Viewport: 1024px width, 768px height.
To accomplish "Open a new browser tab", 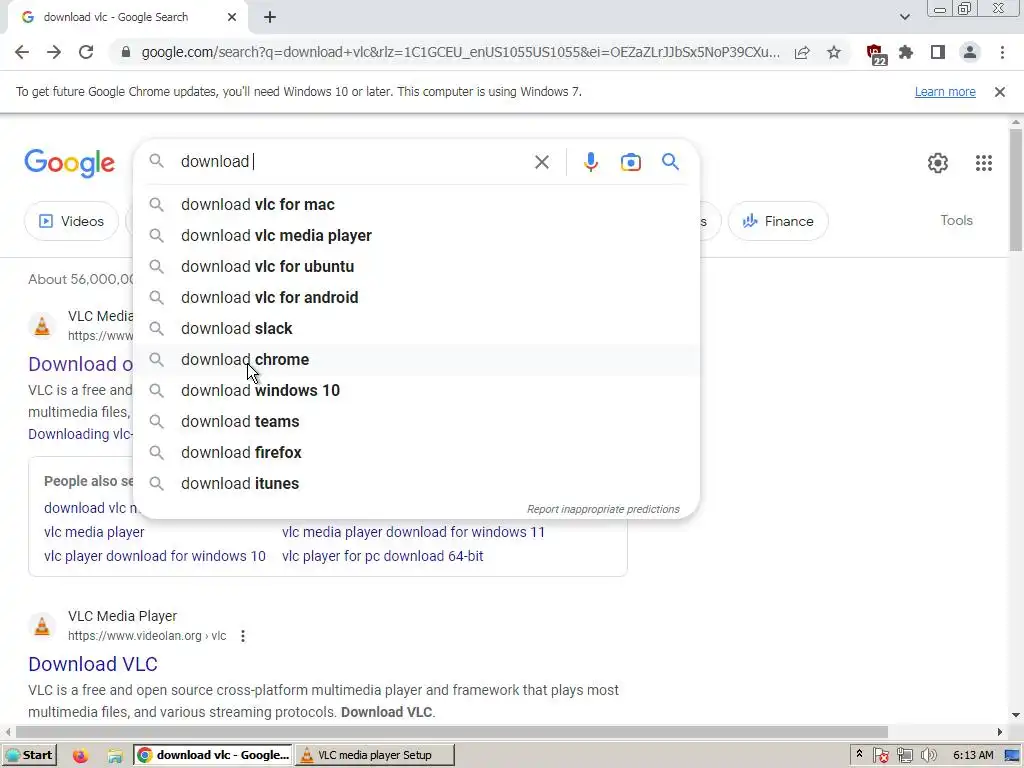I will click(270, 17).
